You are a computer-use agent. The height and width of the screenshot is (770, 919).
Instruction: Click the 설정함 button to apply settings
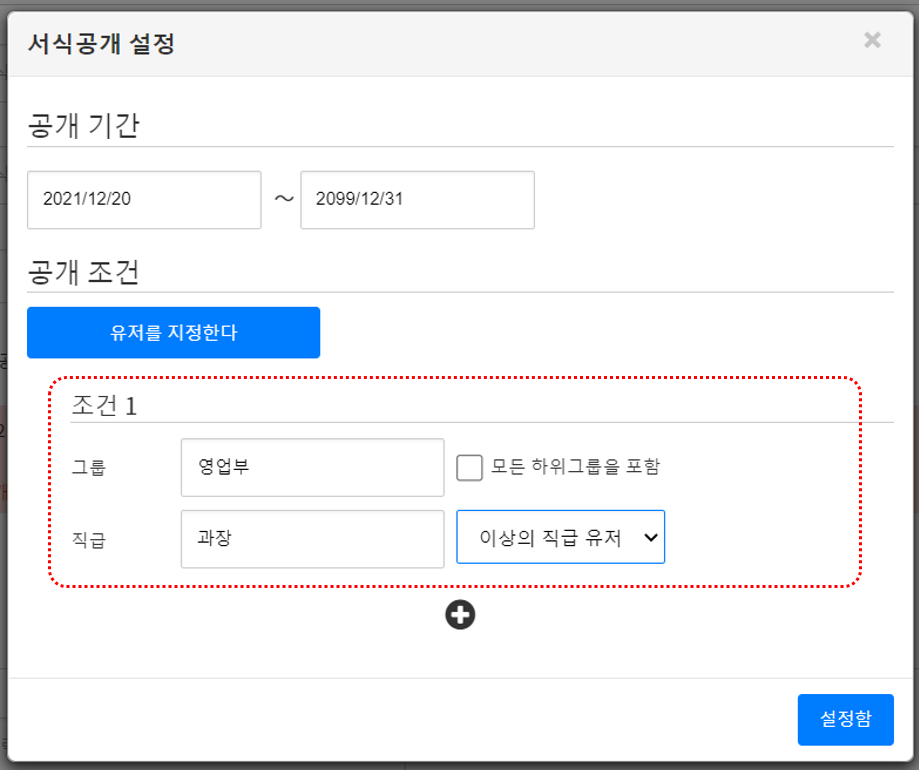pos(845,719)
